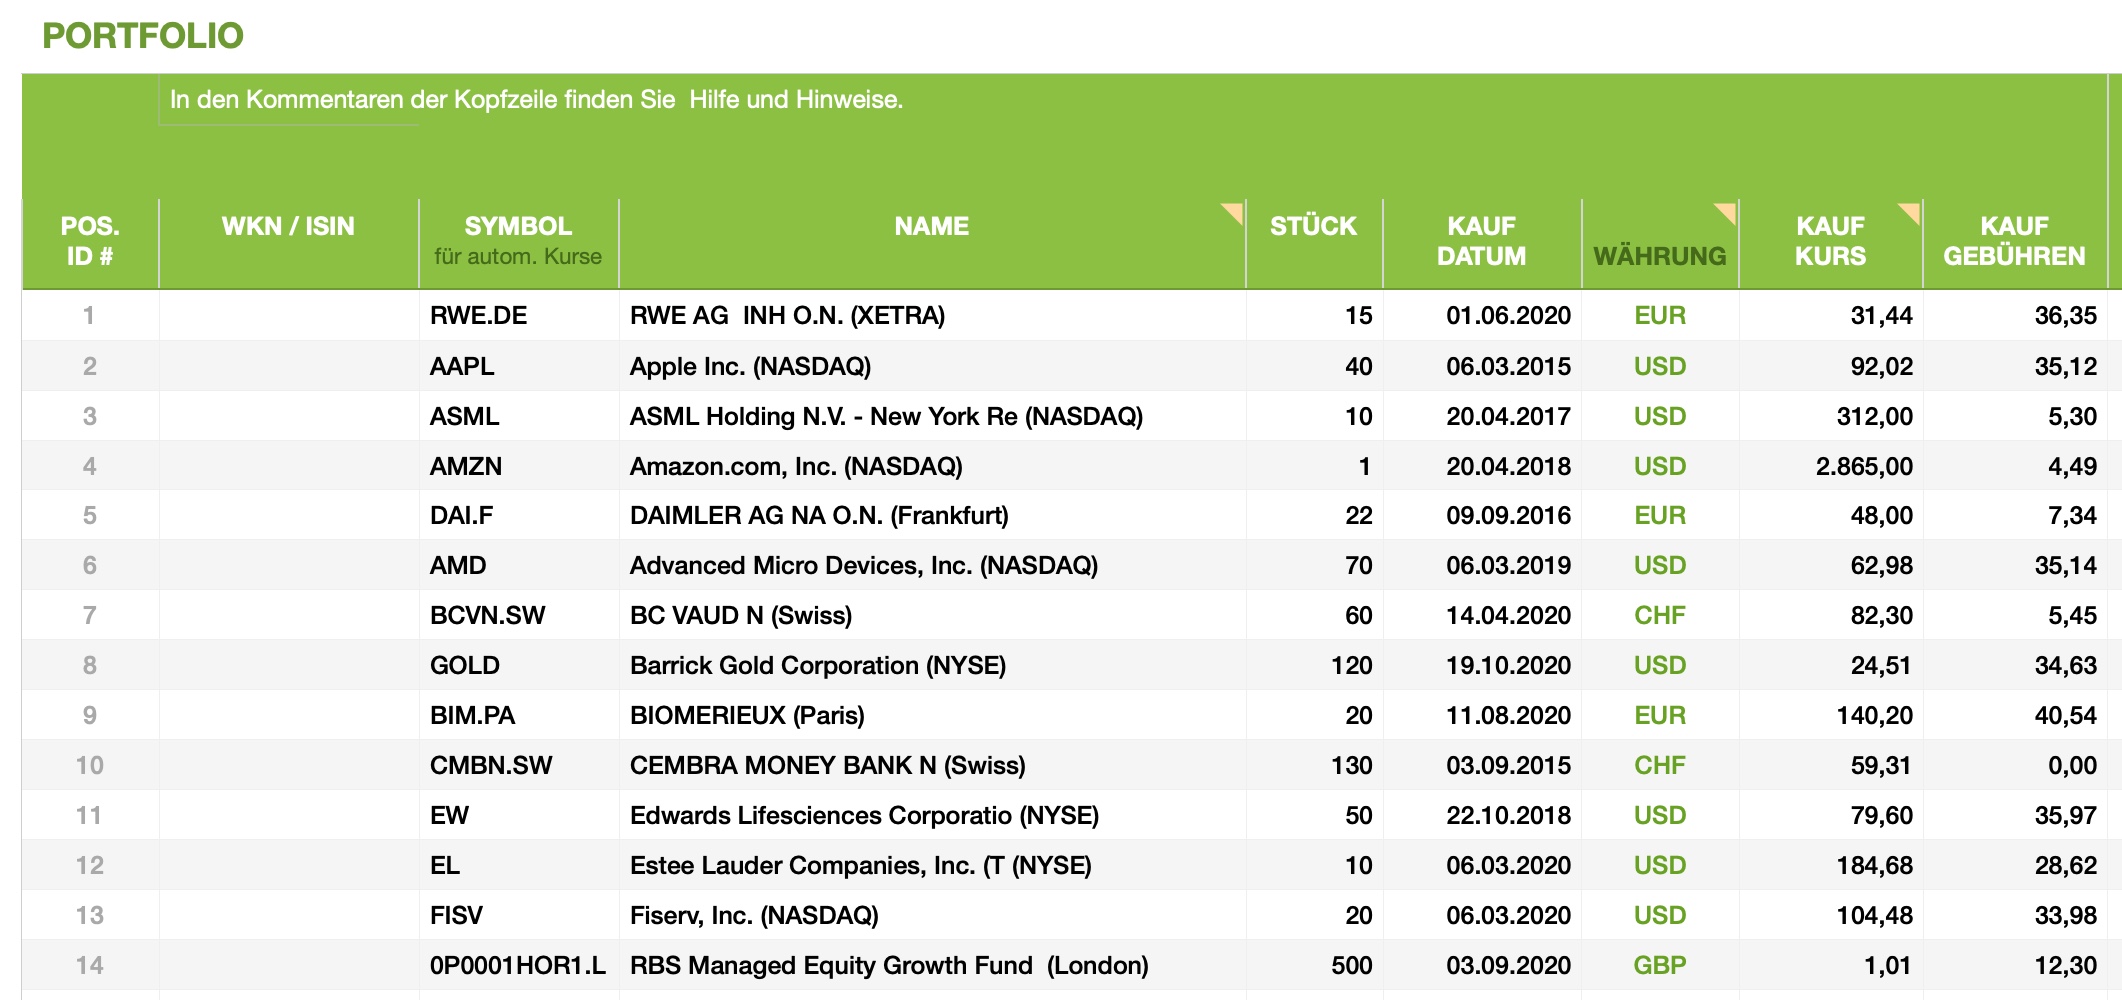Screen dimensions: 2122x1000
Task: Select the AAPL symbol cell
Action: coord(462,366)
